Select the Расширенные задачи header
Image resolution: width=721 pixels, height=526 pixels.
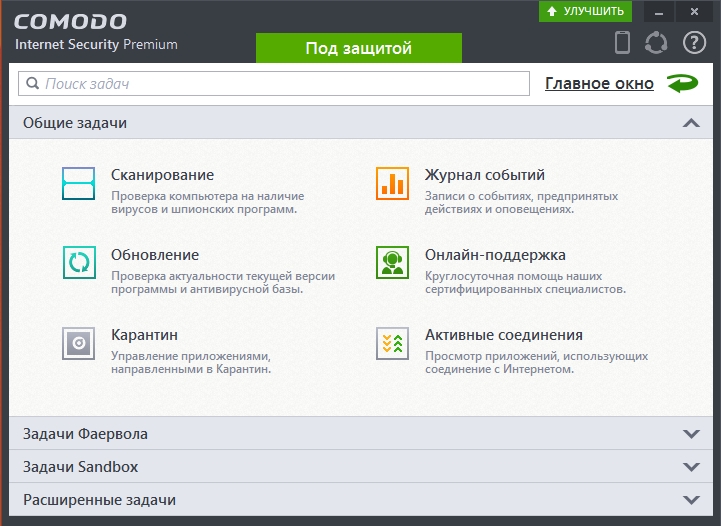coord(361,500)
